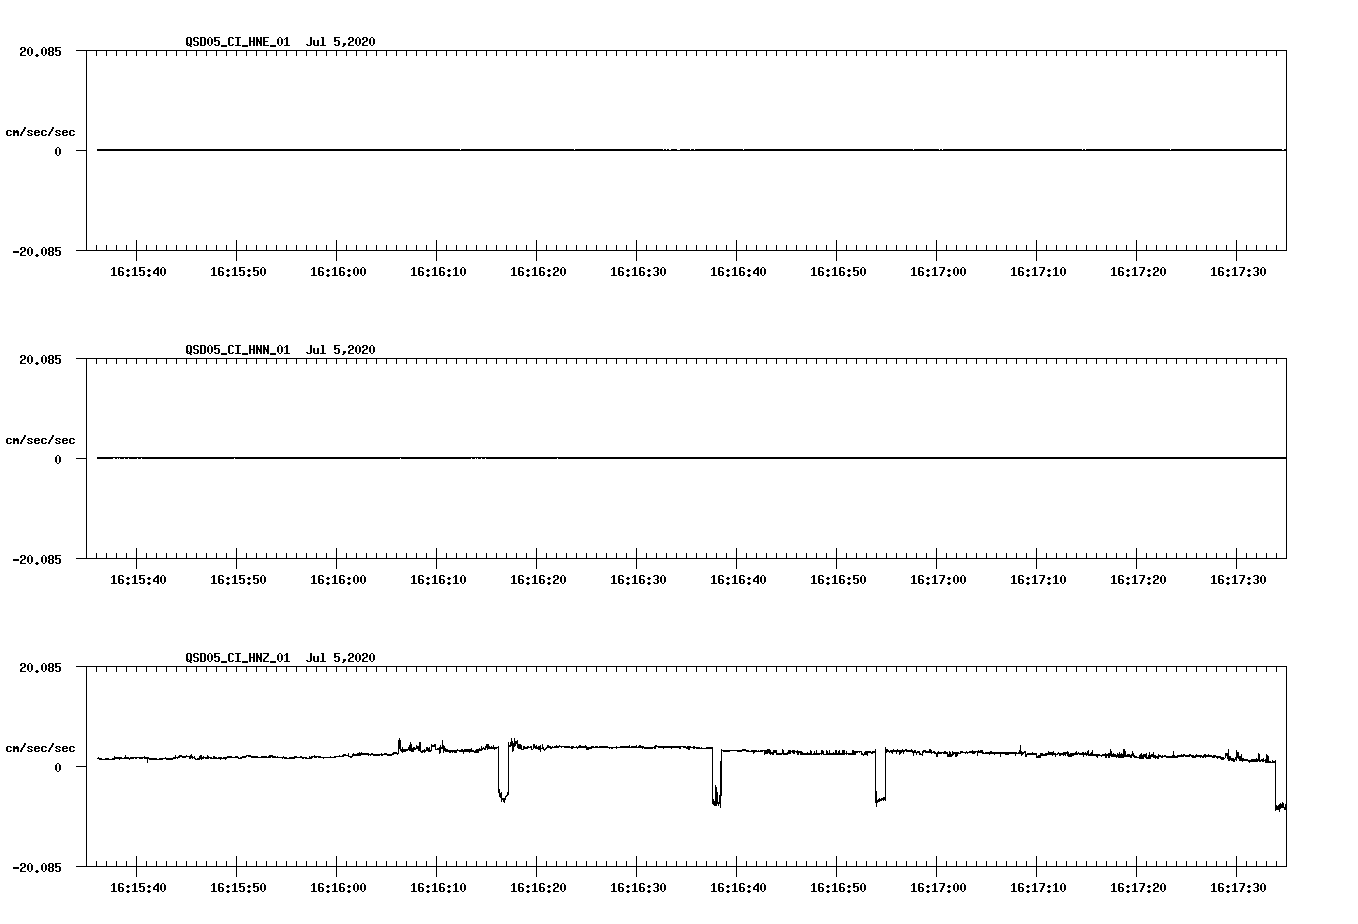Click the HNZ trace dip between 16:16:10 and 16:16:20

[503, 775]
